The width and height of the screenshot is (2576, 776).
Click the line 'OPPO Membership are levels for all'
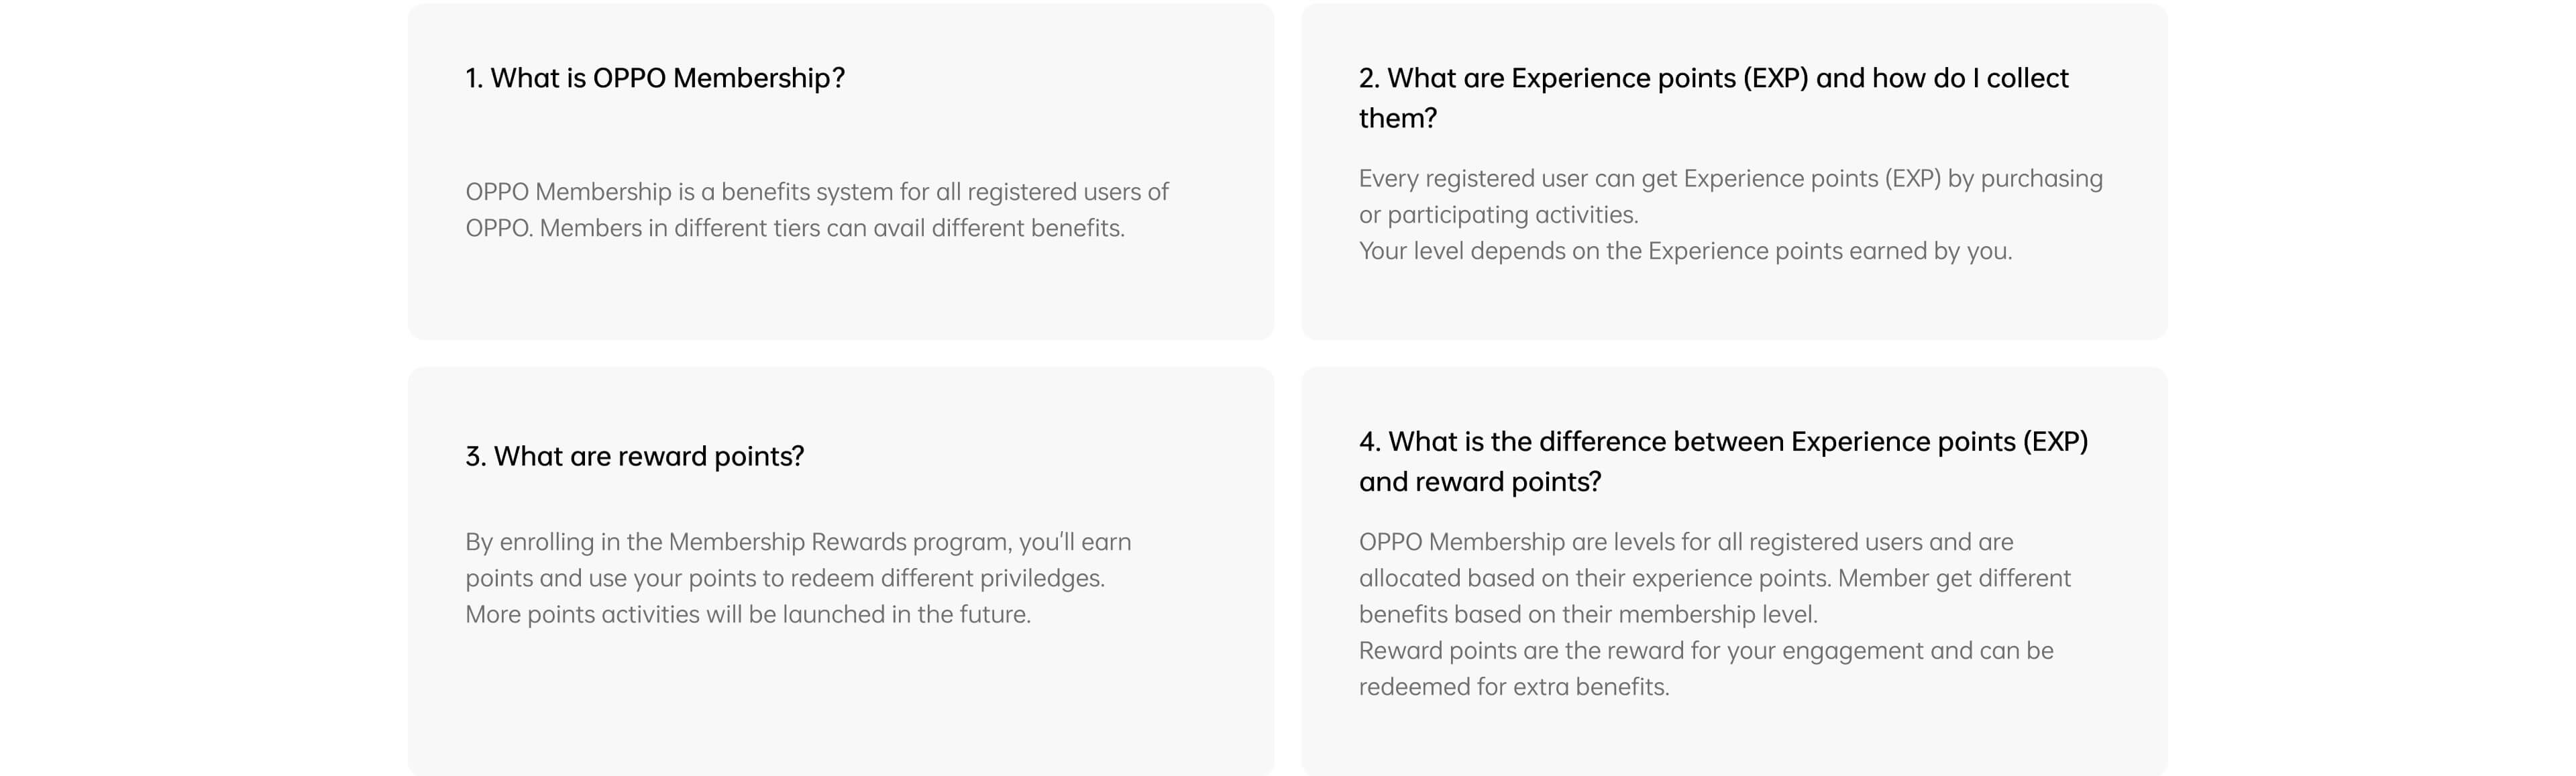[1685, 542]
